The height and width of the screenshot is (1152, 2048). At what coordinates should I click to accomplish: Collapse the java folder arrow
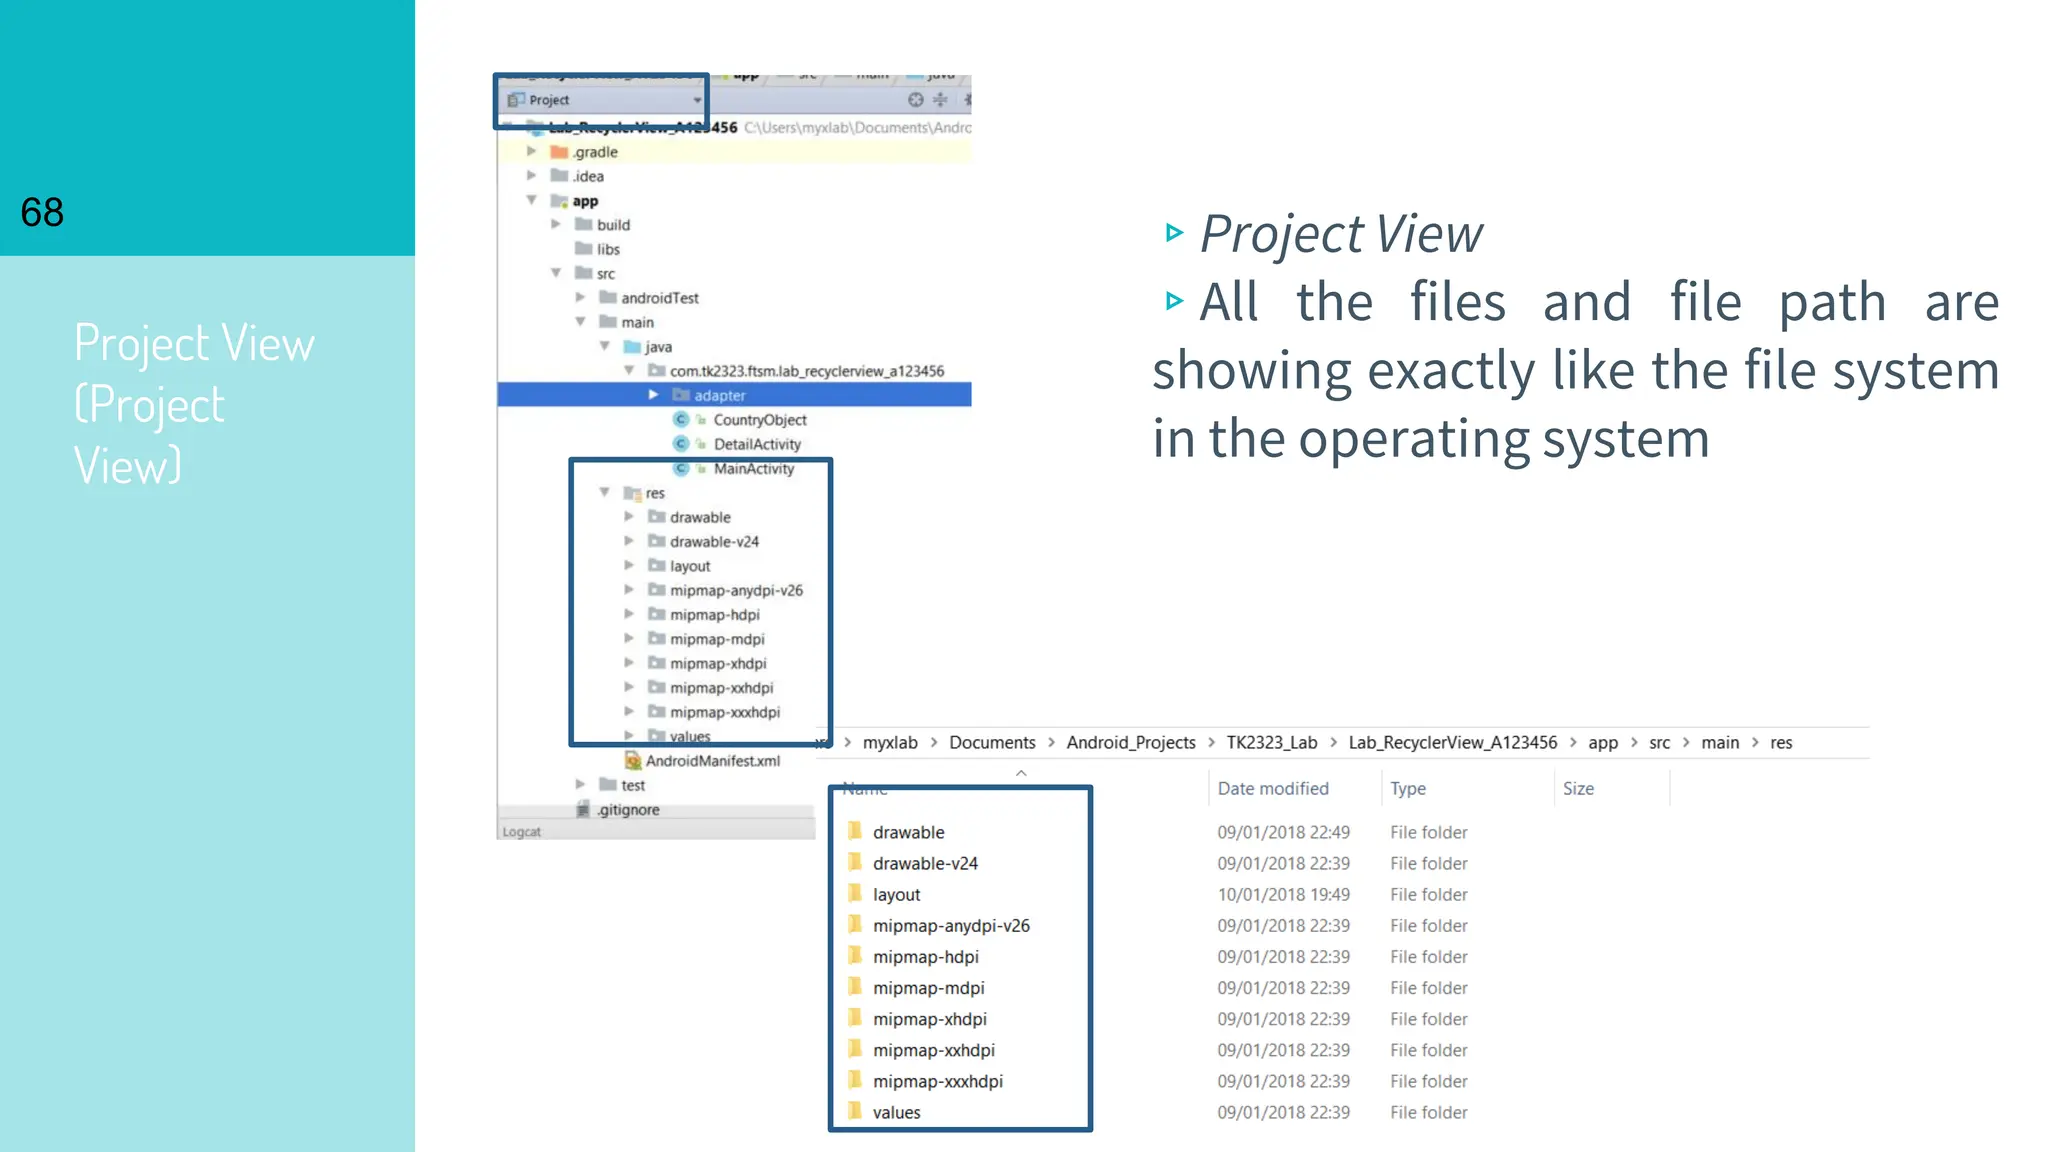coord(605,347)
